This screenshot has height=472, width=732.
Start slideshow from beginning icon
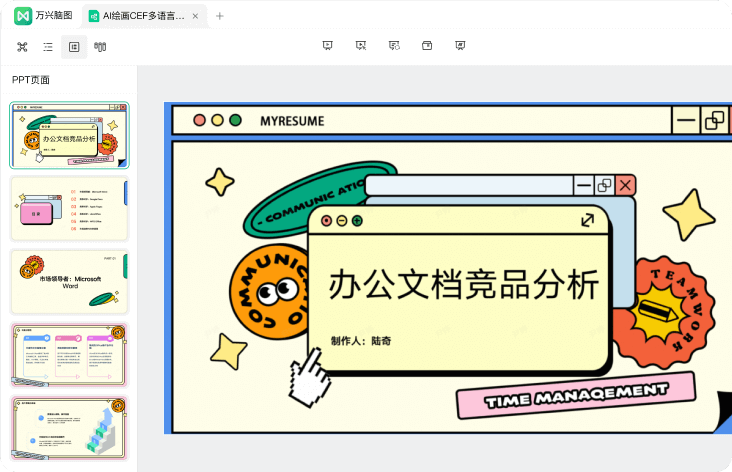[x=328, y=45]
